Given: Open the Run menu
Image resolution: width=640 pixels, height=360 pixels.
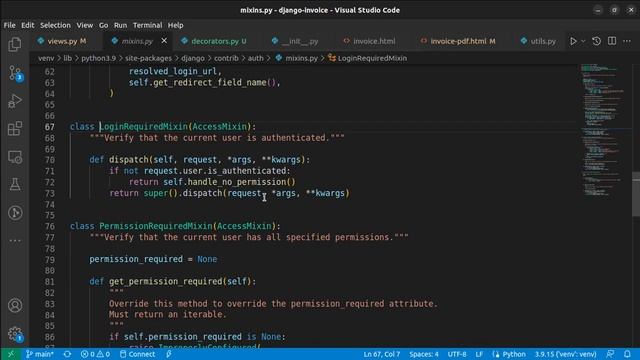Looking at the screenshot, I should click(x=120, y=25).
